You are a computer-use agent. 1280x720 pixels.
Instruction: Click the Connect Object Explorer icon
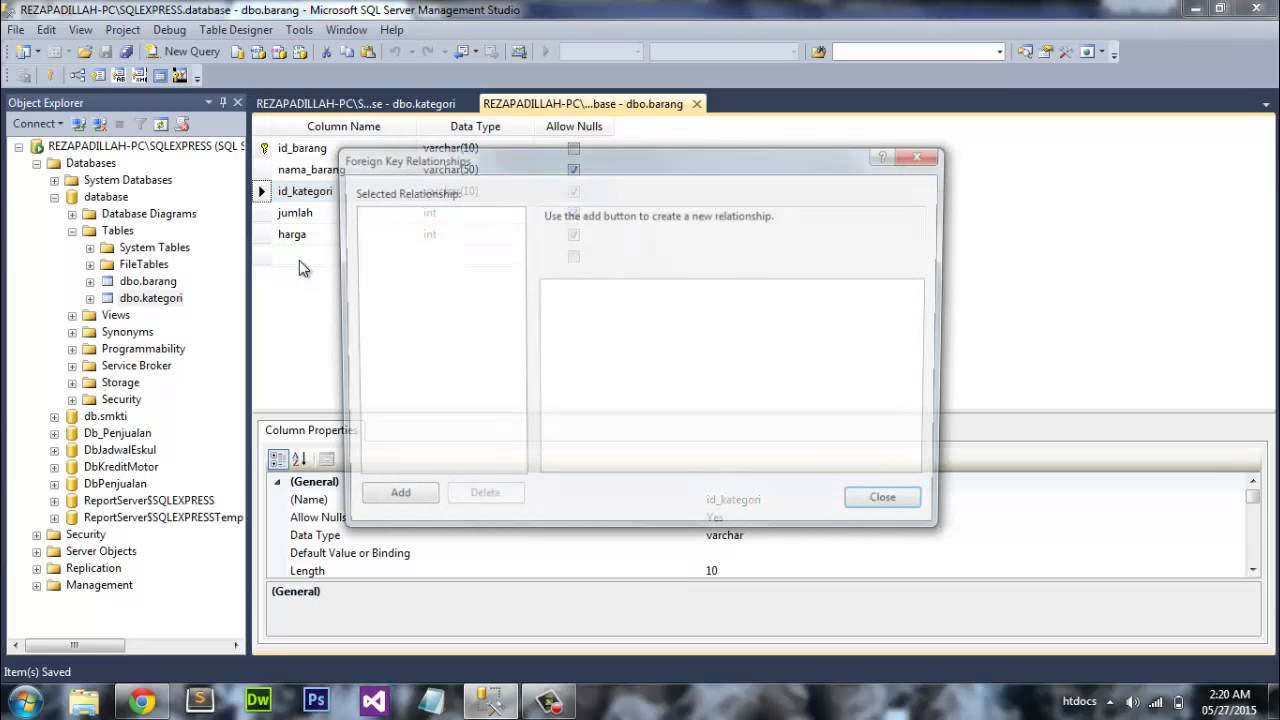coord(78,124)
